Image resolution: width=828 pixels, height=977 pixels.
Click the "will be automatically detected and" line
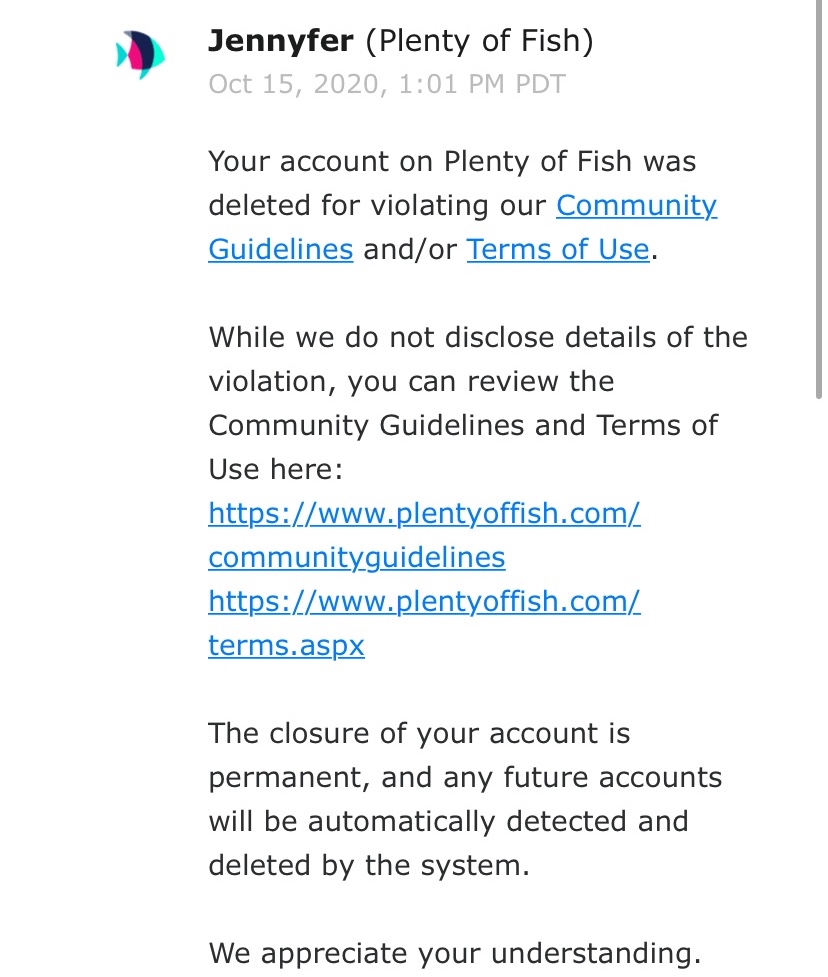(x=448, y=821)
